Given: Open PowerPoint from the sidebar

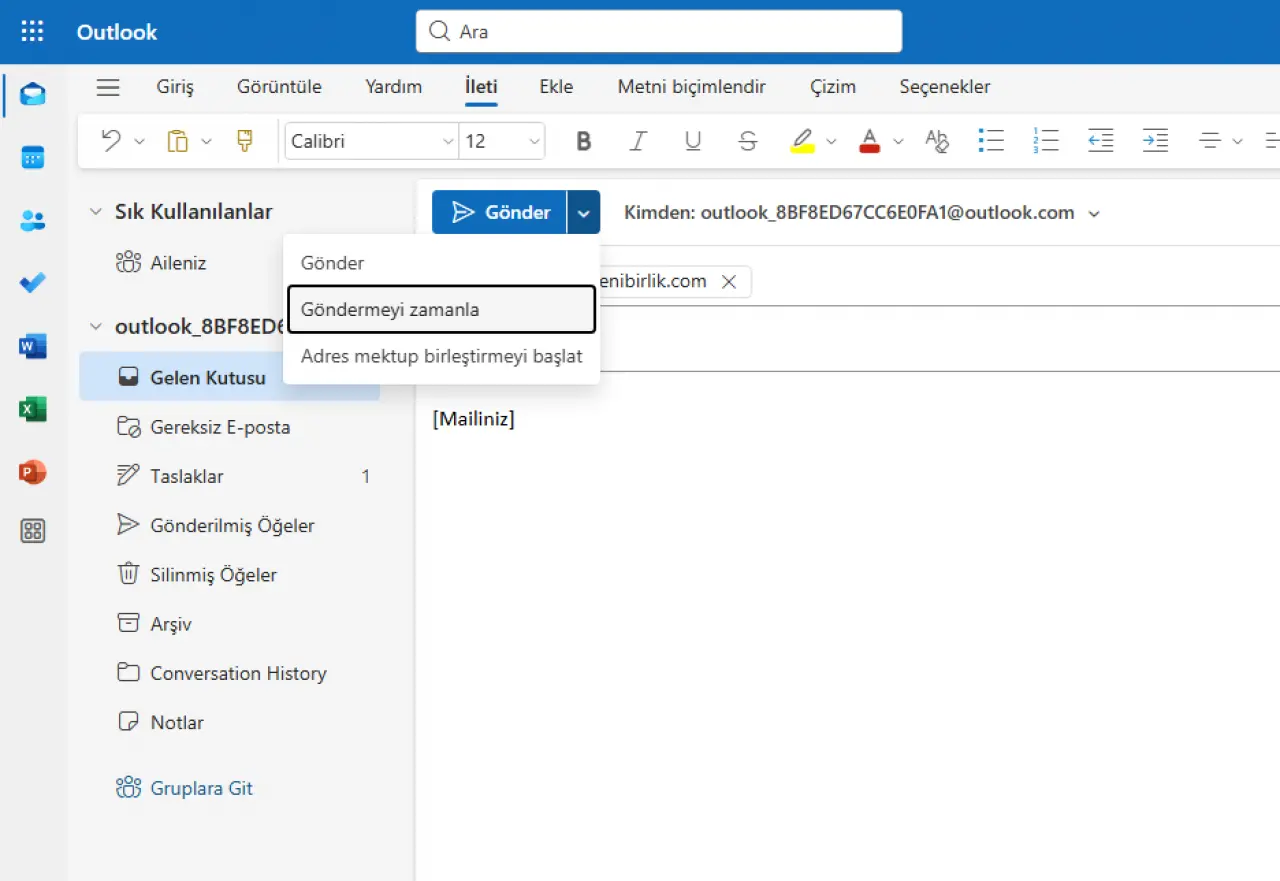Looking at the screenshot, I should [x=33, y=472].
